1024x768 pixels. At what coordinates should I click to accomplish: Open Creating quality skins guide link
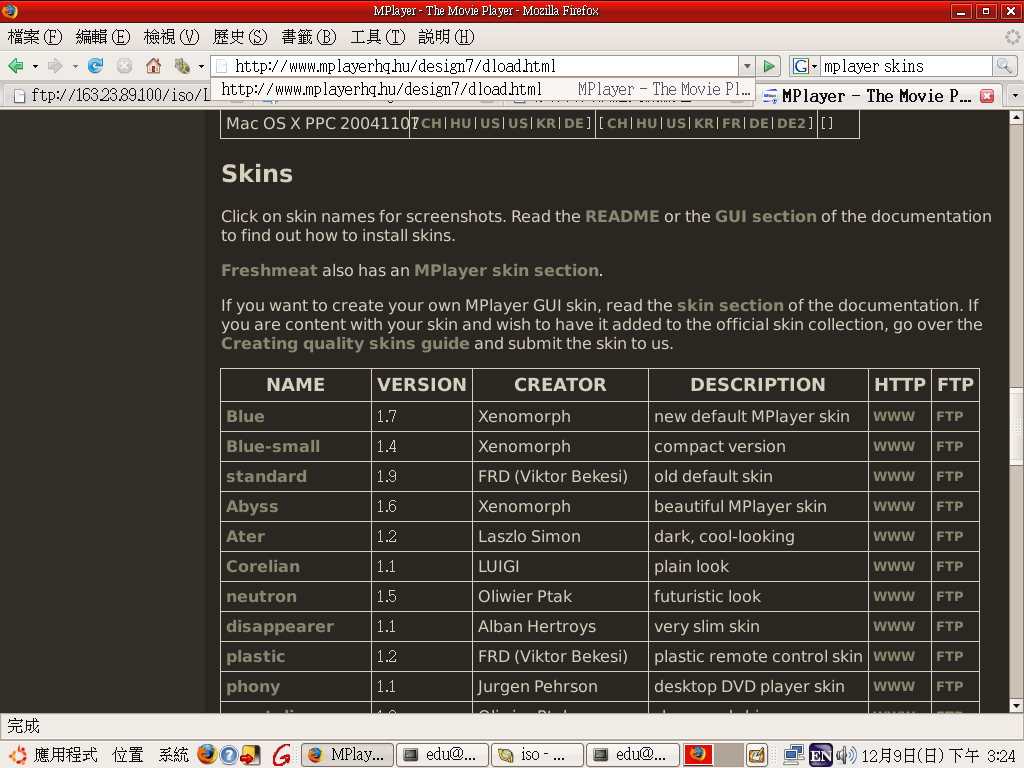click(345, 344)
